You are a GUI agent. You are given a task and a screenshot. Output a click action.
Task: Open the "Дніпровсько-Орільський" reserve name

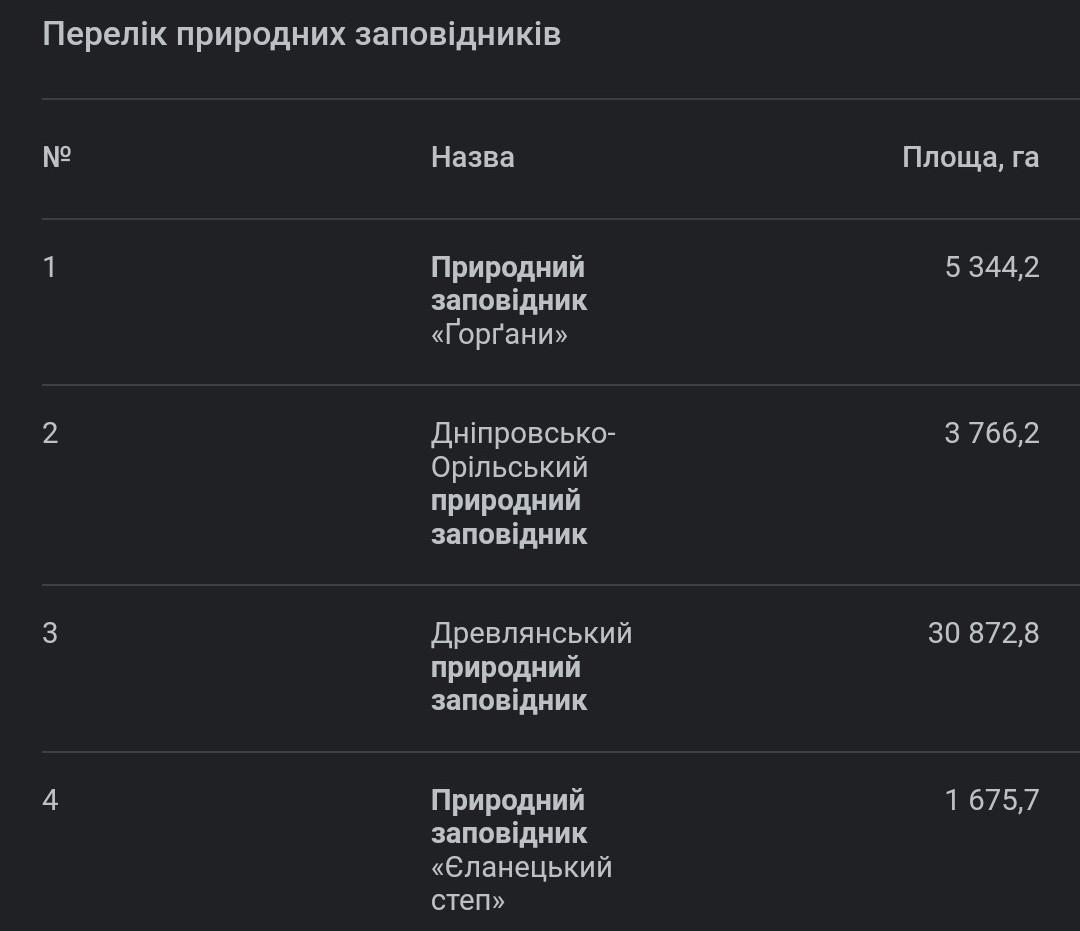[x=522, y=450]
